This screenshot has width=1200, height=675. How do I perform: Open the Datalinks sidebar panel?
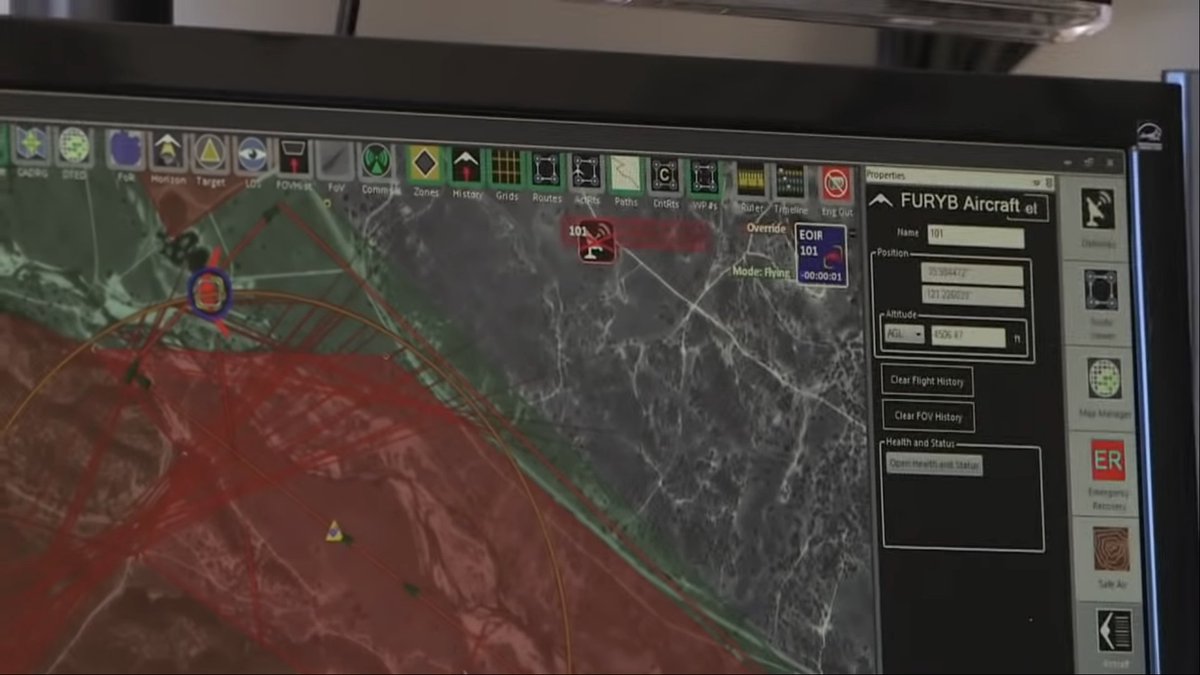[1099, 209]
